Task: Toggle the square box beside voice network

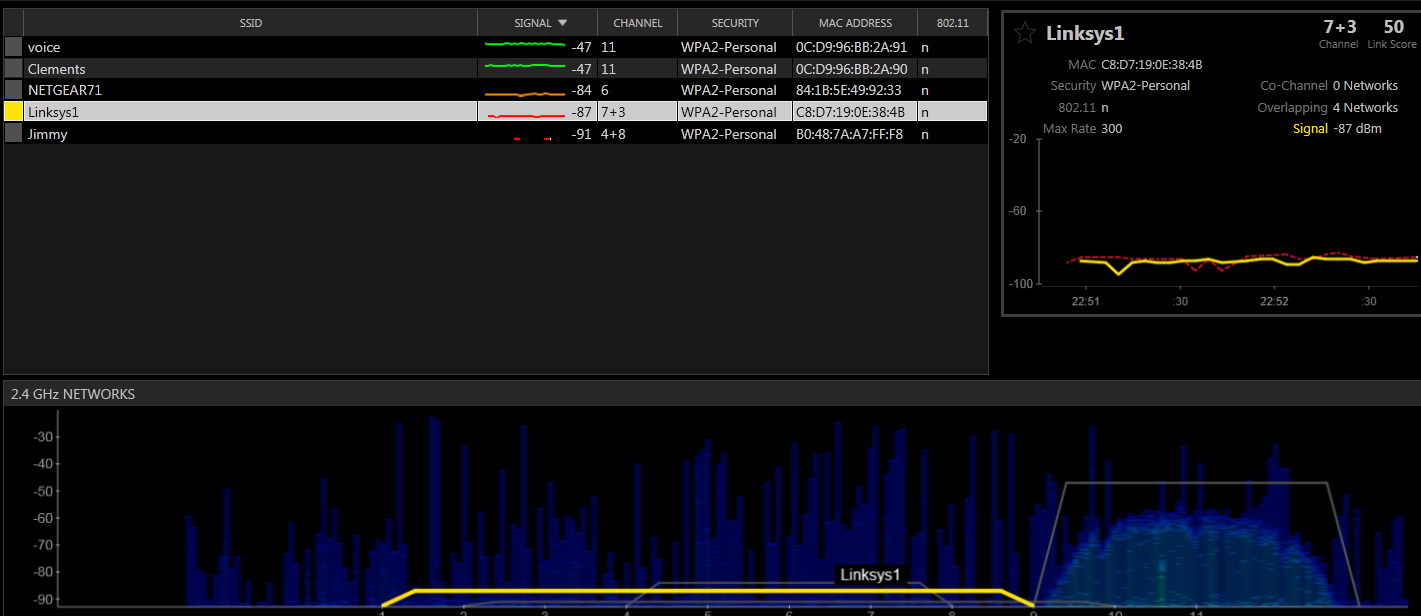Action: click(13, 47)
